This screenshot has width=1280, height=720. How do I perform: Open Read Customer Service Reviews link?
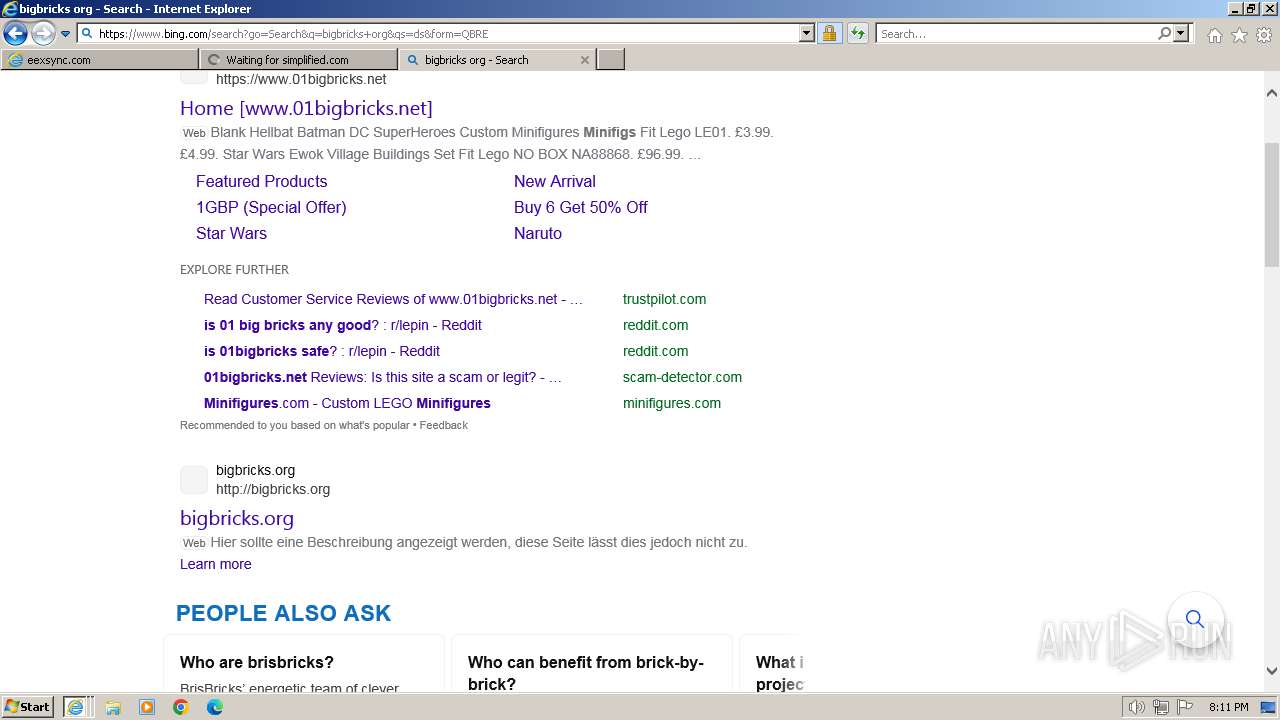[x=393, y=299]
